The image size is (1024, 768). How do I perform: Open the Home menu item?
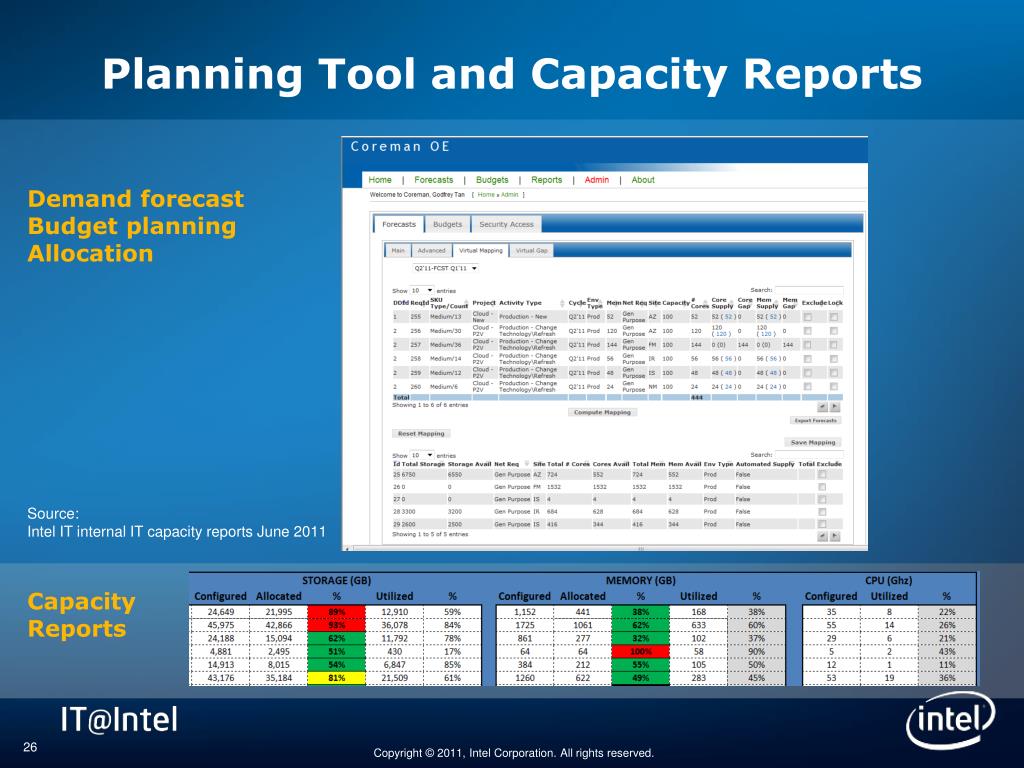(x=380, y=180)
